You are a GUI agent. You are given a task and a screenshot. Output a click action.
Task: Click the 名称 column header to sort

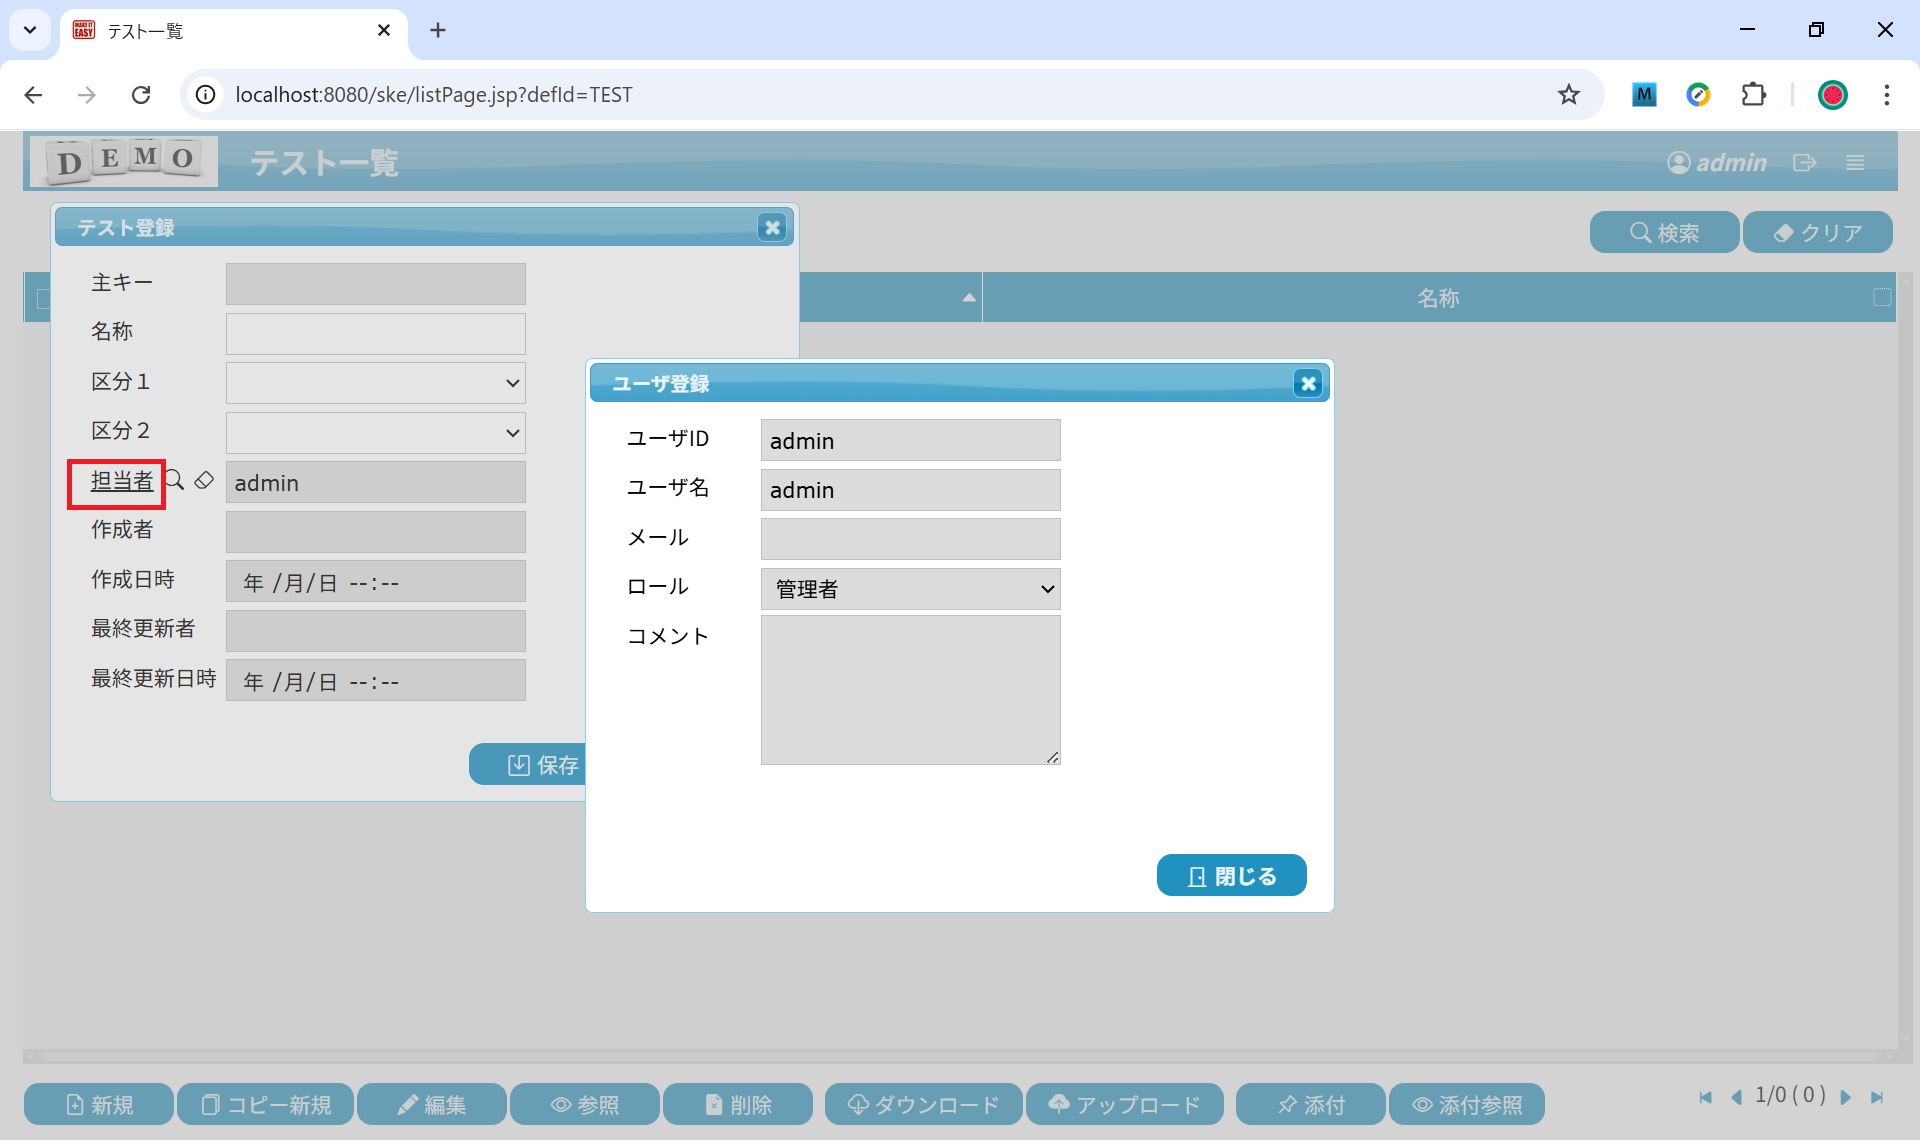tap(1437, 298)
